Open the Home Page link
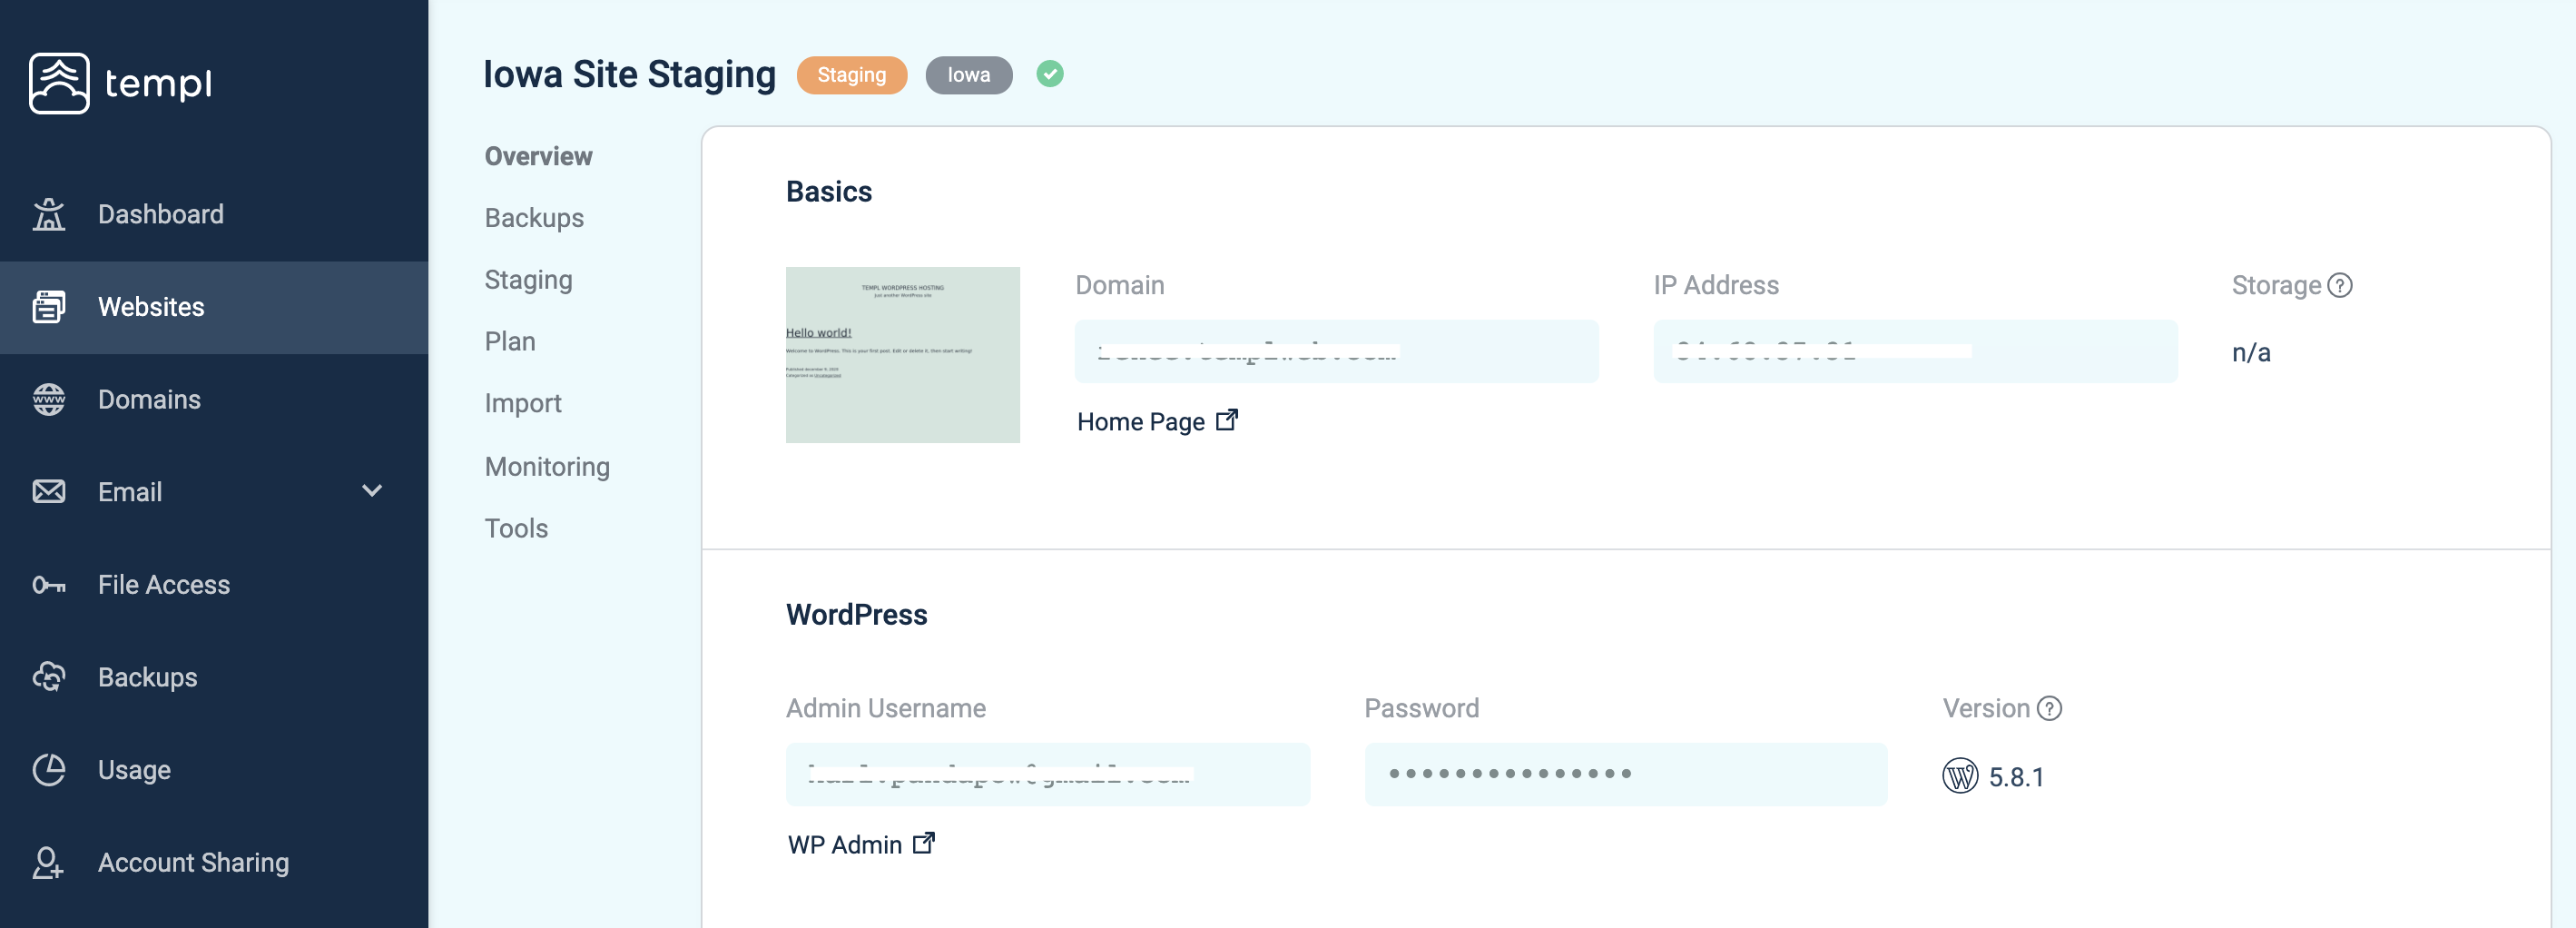The image size is (2576, 928). click(x=1157, y=421)
